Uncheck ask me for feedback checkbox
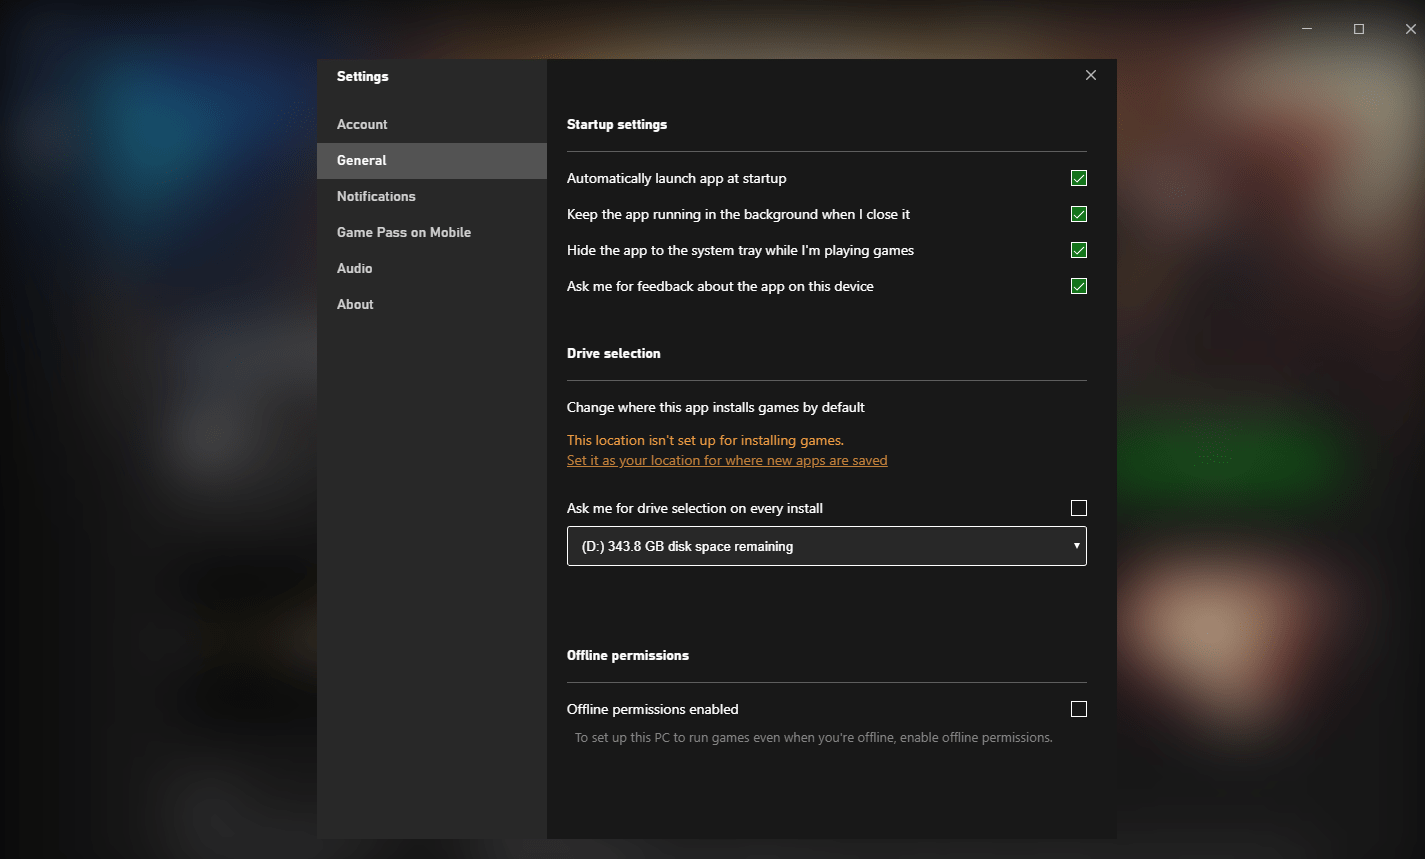The image size is (1425, 859). 1078,286
